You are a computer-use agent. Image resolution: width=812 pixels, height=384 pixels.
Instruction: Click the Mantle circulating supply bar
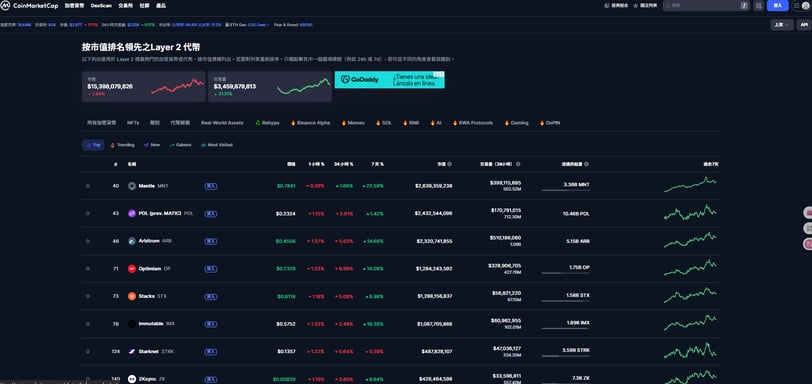click(x=566, y=190)
